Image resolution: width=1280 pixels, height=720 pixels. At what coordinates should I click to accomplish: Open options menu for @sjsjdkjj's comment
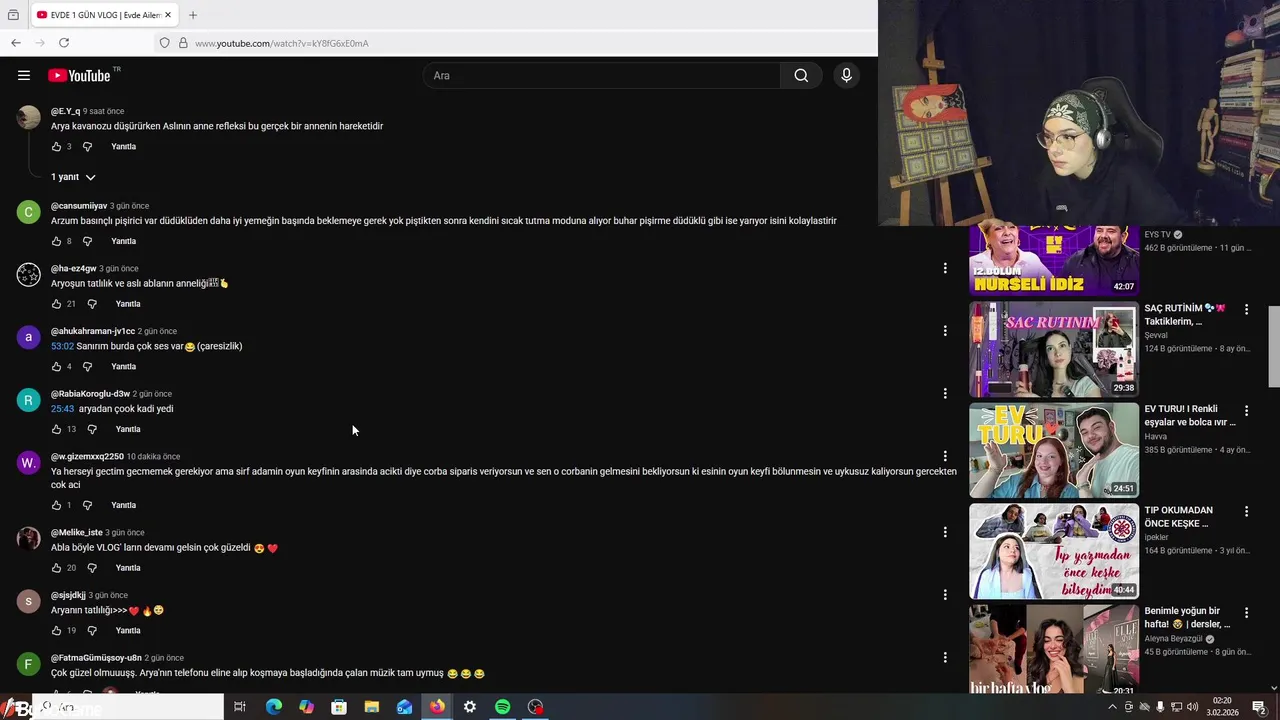tap(945, 595)
